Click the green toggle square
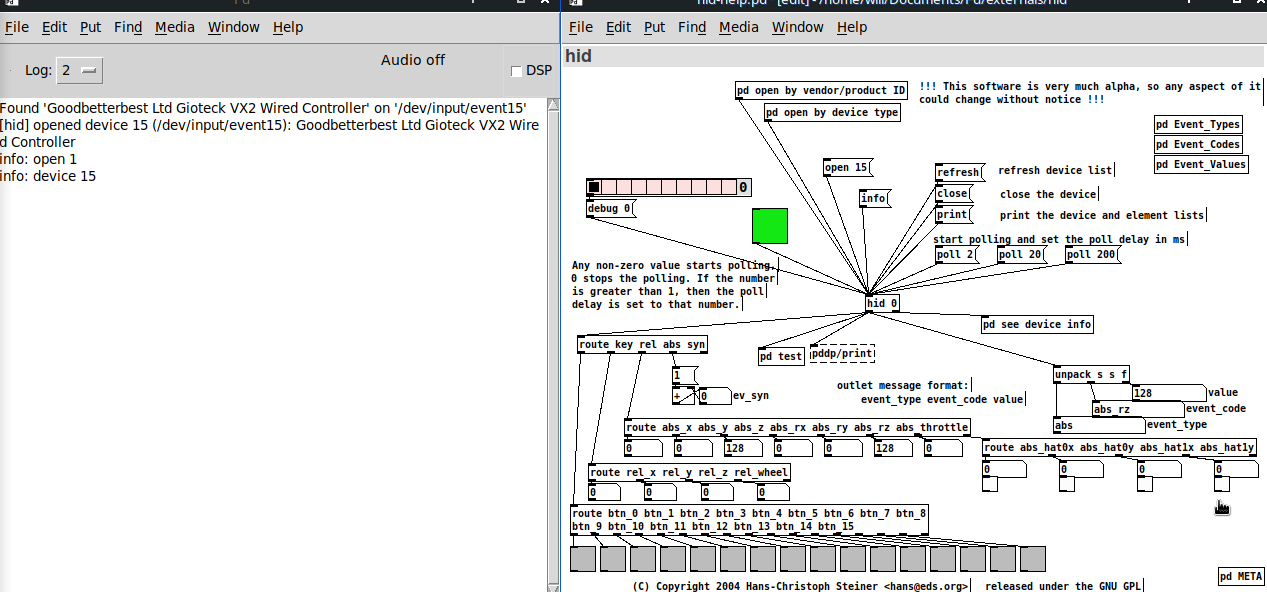 coord(770,225)
